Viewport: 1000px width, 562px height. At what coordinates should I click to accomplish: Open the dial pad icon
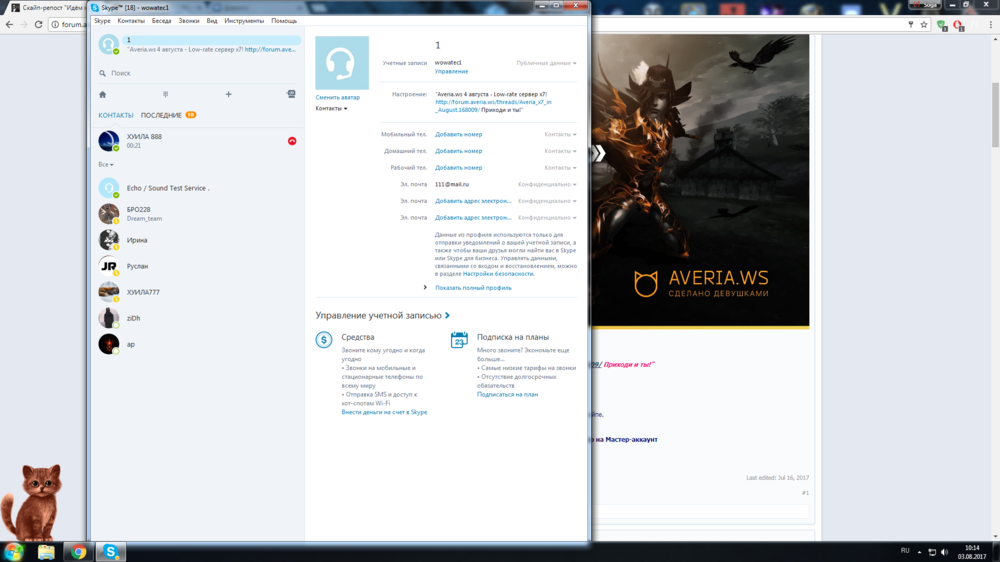165,94
